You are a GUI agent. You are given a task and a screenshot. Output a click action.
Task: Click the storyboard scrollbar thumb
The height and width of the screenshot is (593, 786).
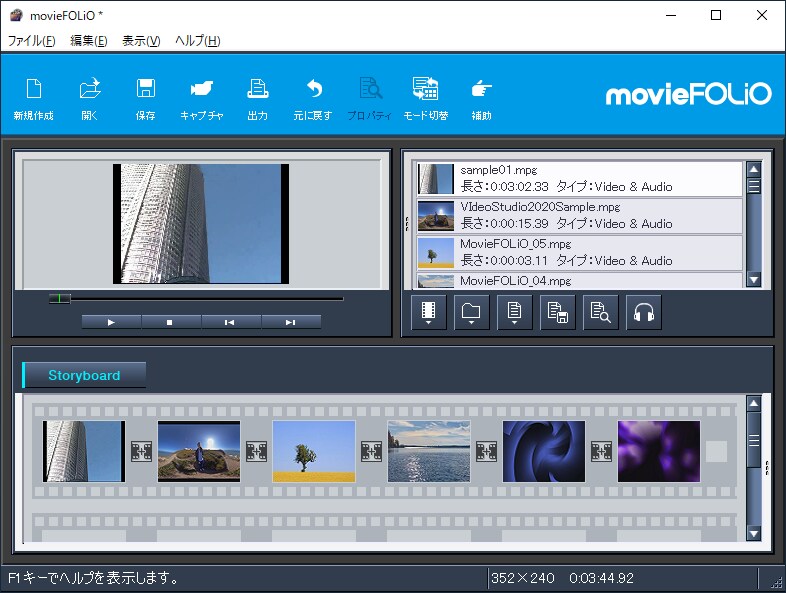pyautogui.click(x=754, y=440)
